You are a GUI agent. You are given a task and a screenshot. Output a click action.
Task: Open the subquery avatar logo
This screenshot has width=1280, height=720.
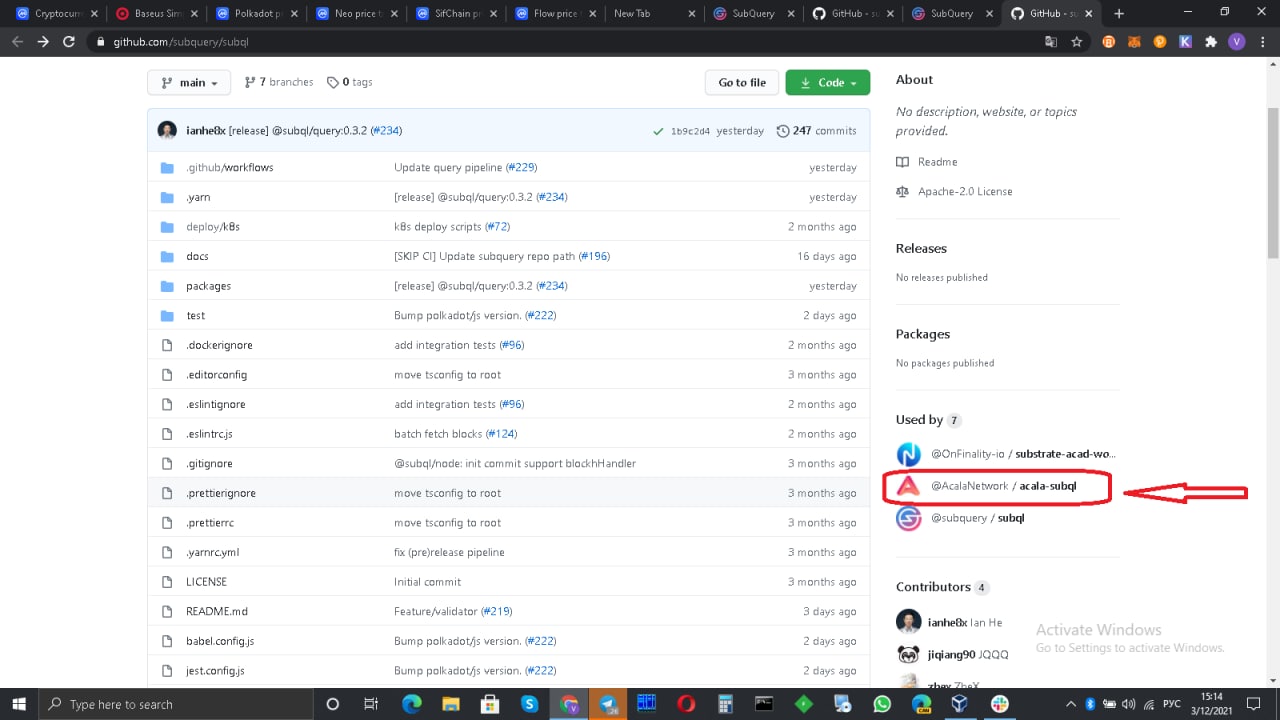pos(908,518)
